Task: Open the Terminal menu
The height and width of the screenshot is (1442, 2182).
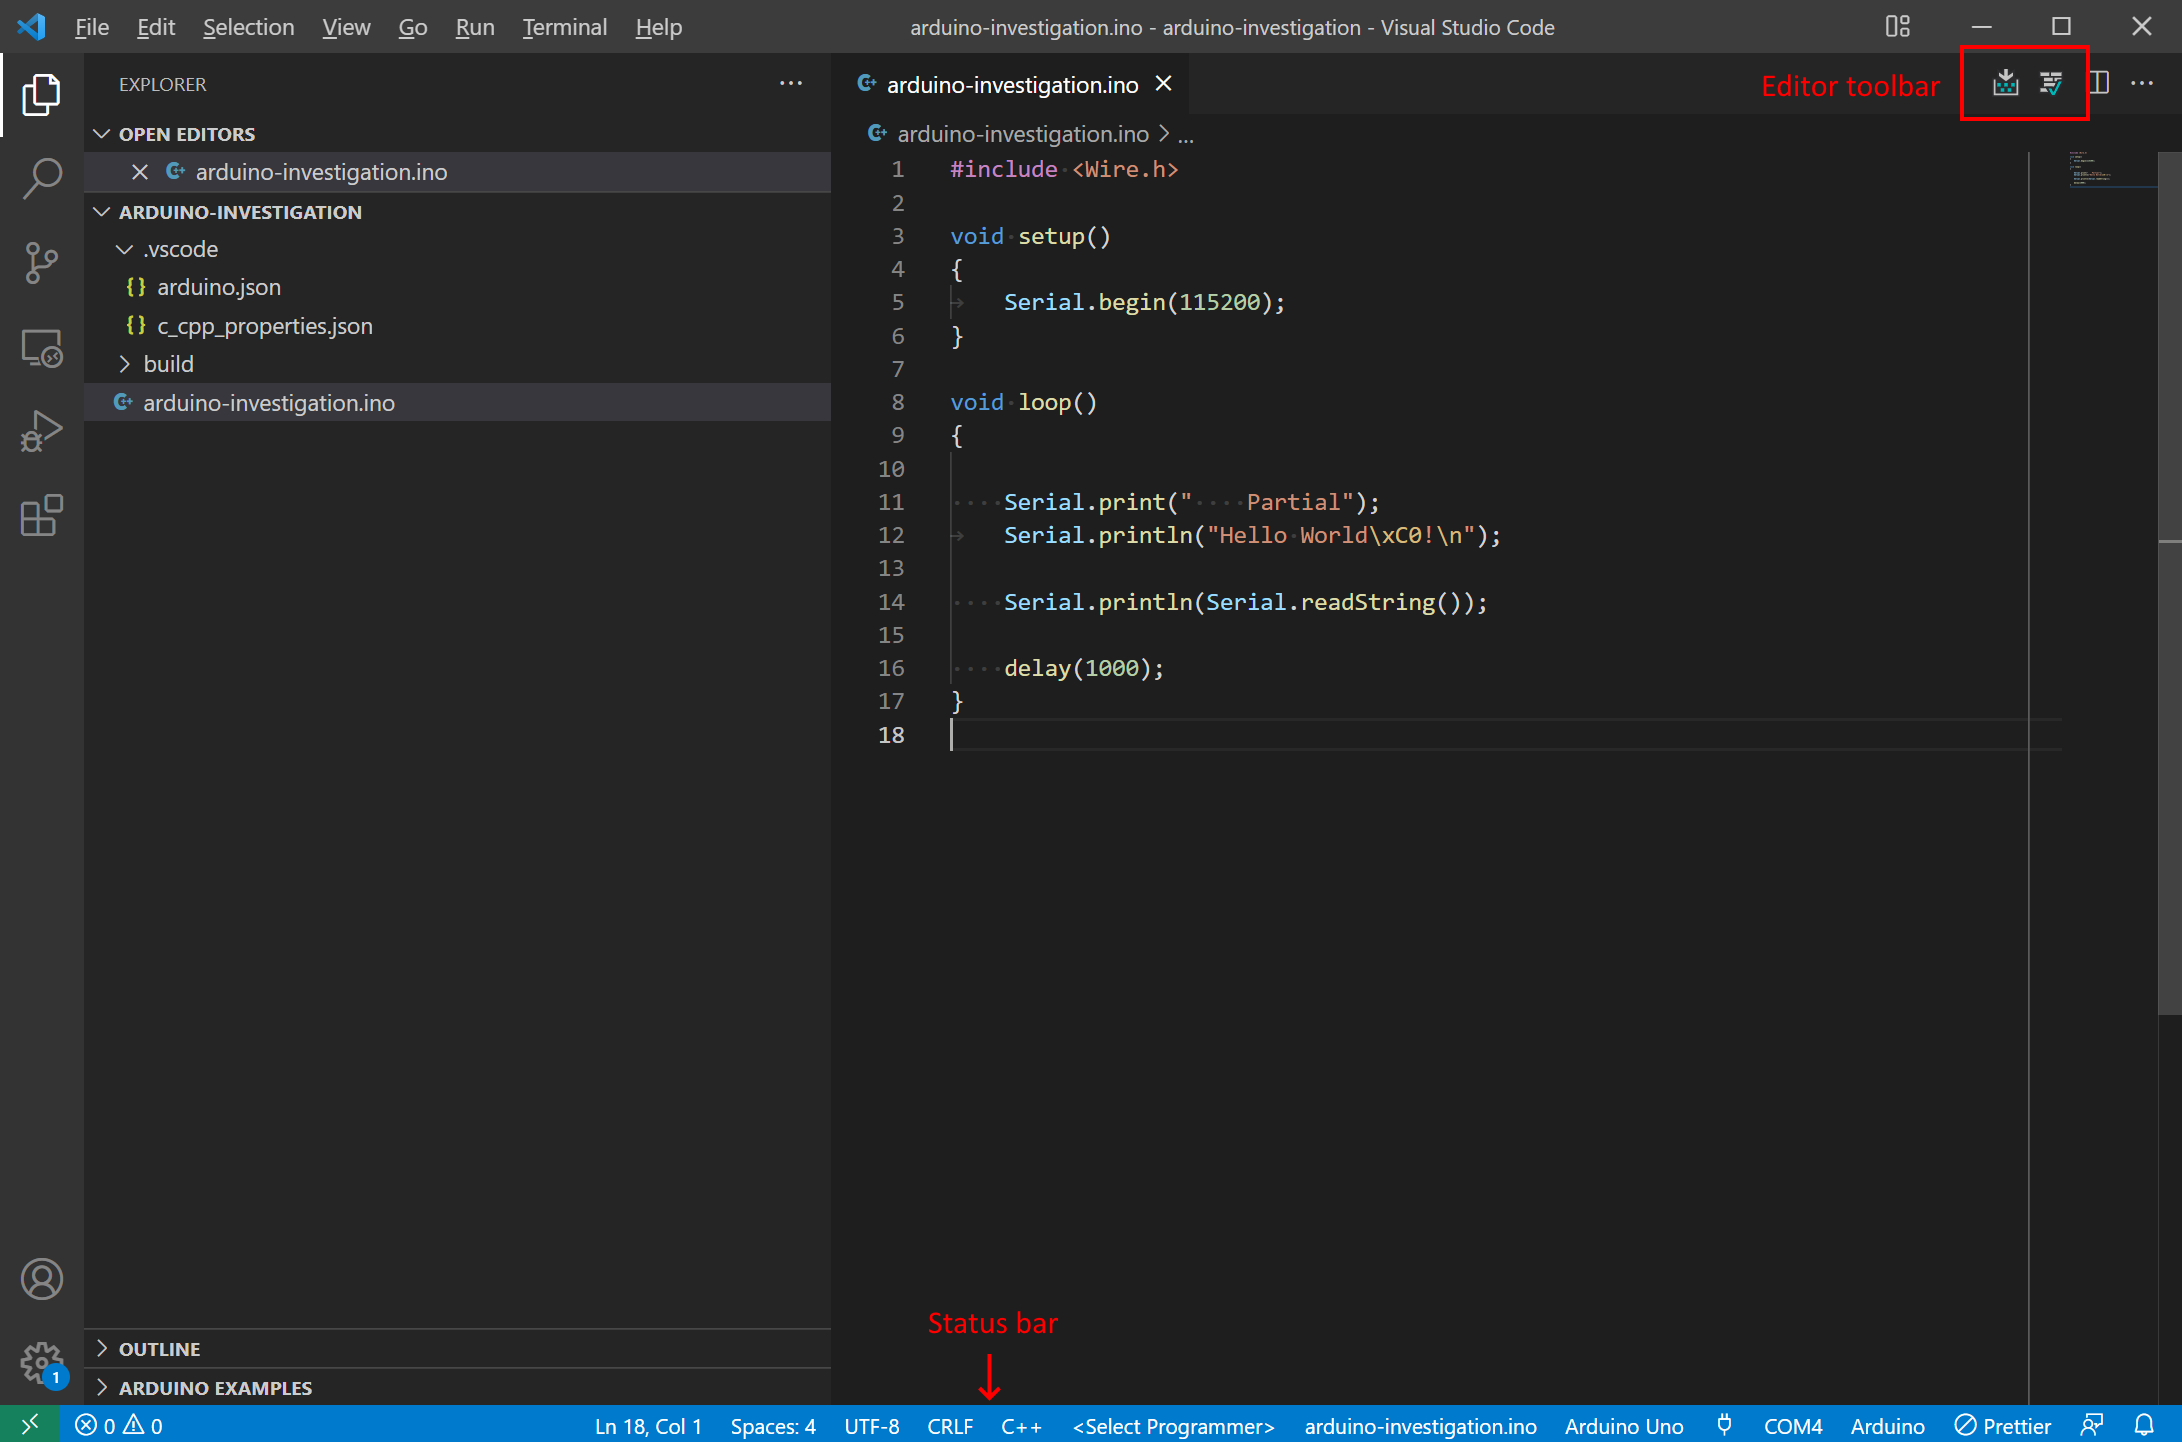Action: [x=564, y=27]
